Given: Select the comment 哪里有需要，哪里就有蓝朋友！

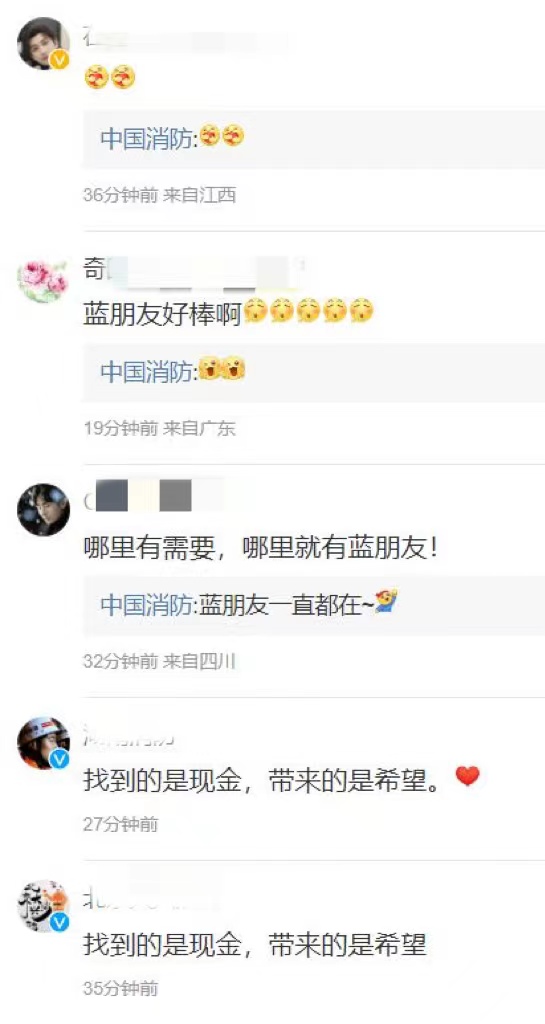Looking at the screenshot, I should pos(260,549).
